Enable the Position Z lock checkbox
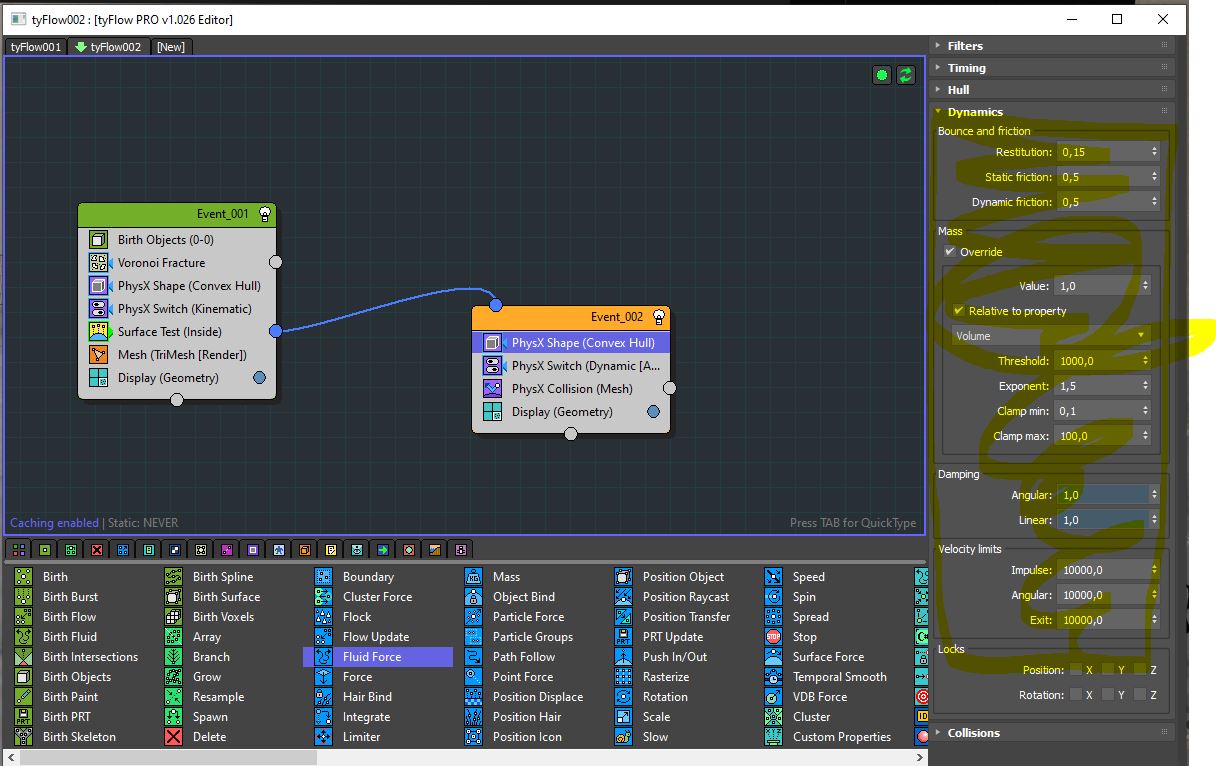The height and width of the screenshot is (766, 1216). tap(1140, 670)
